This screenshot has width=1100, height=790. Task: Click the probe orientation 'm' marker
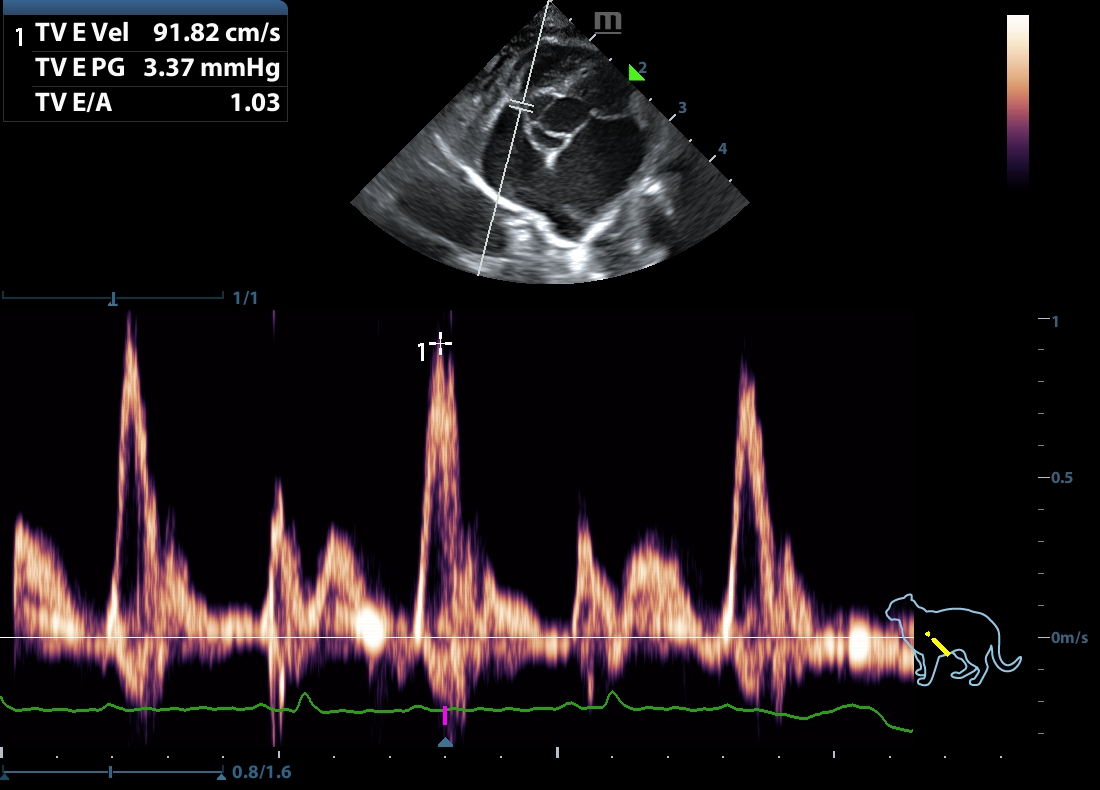(x=606, y=21)
